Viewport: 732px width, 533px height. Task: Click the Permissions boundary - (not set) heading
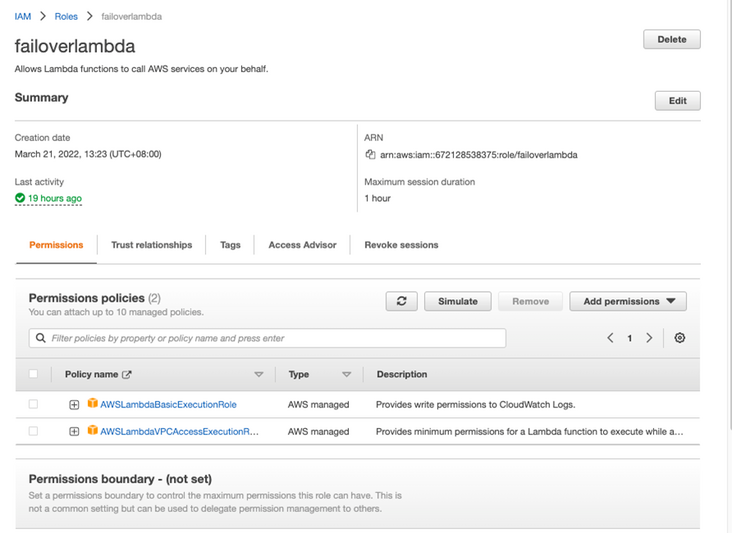point(120,479)
